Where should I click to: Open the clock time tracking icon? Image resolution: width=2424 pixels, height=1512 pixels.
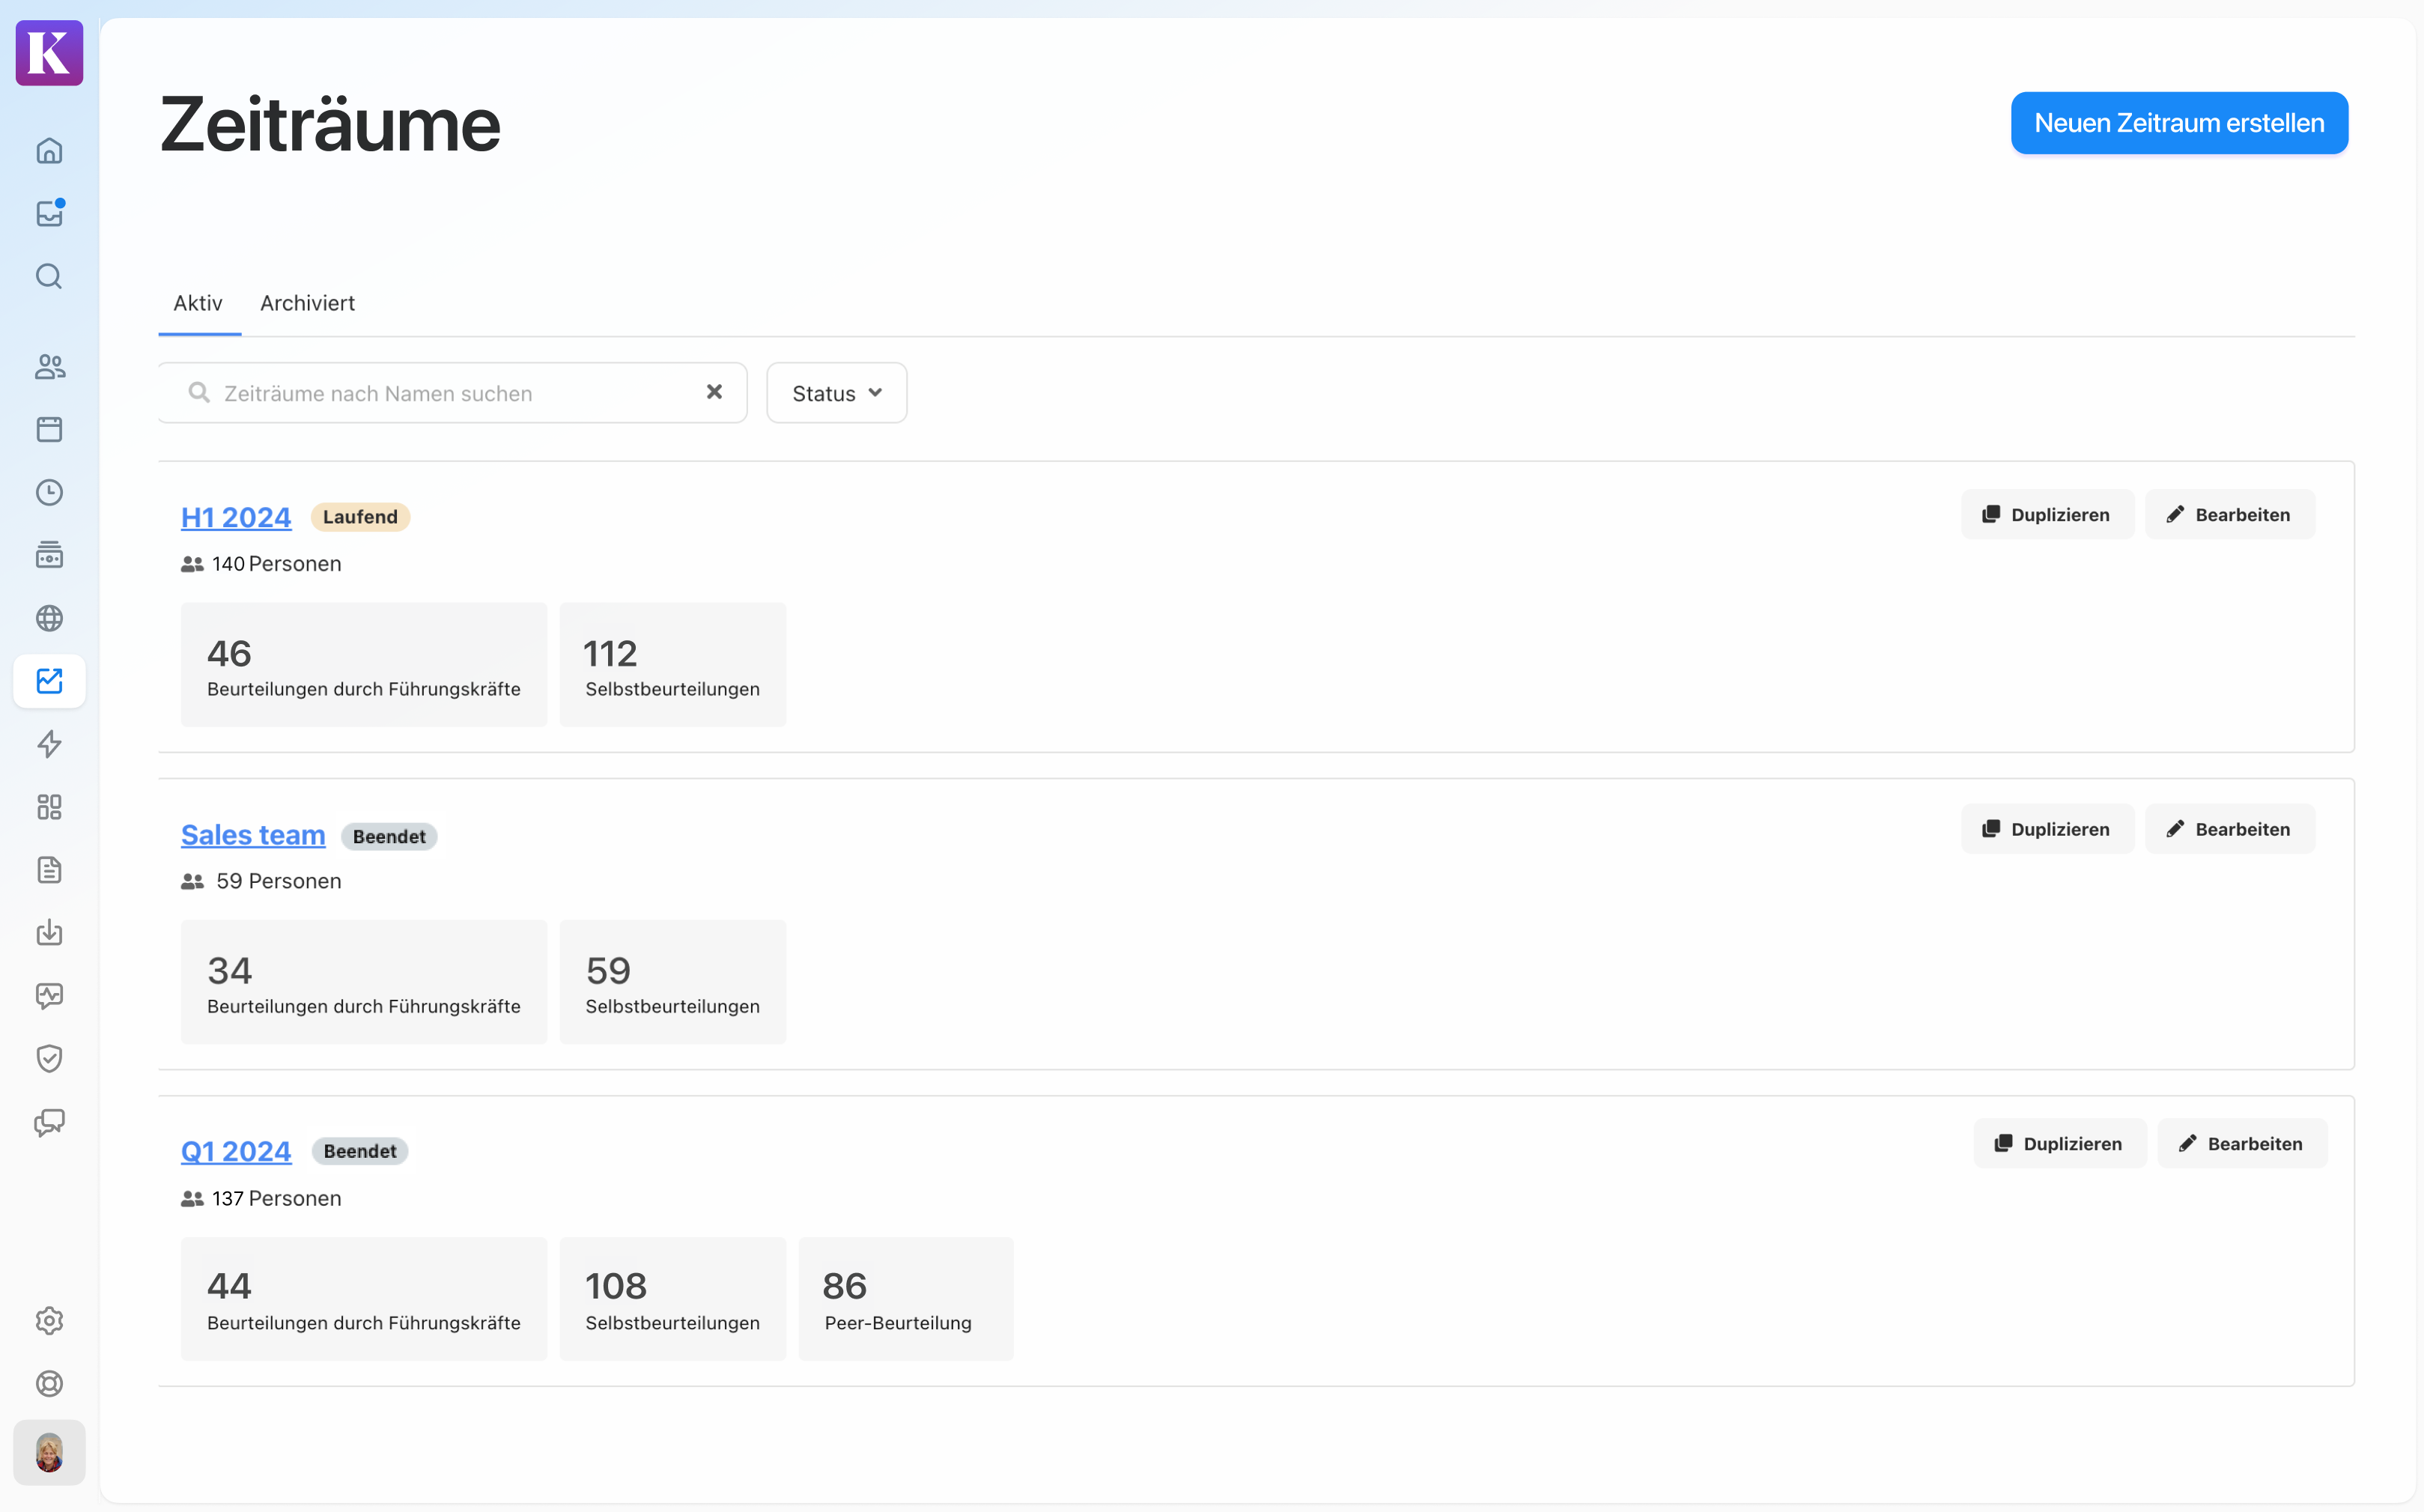pos(49,492)
